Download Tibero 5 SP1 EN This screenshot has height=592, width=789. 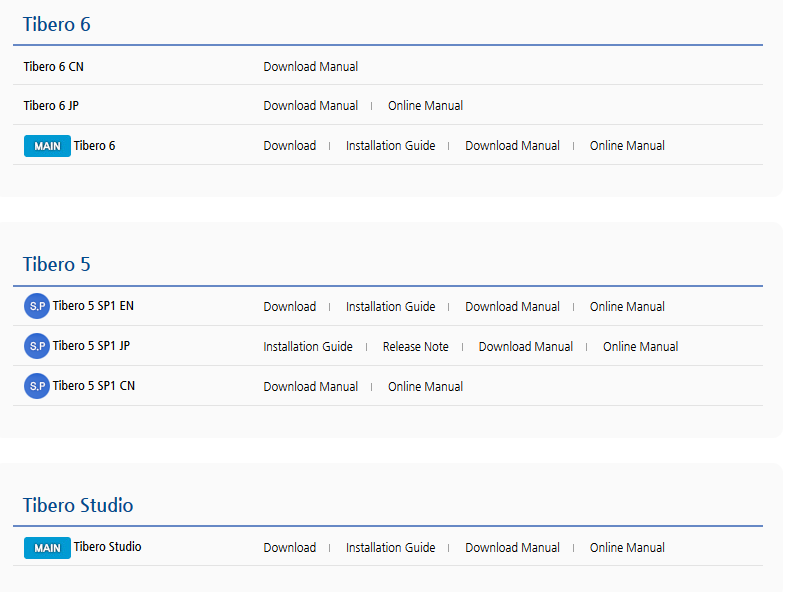290,307
